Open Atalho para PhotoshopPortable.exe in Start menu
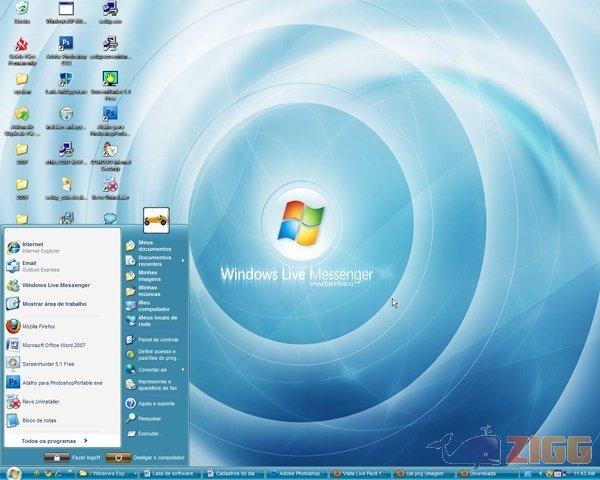Image resolution: width=600 pixels, height=480 pixels. point(61,383)
